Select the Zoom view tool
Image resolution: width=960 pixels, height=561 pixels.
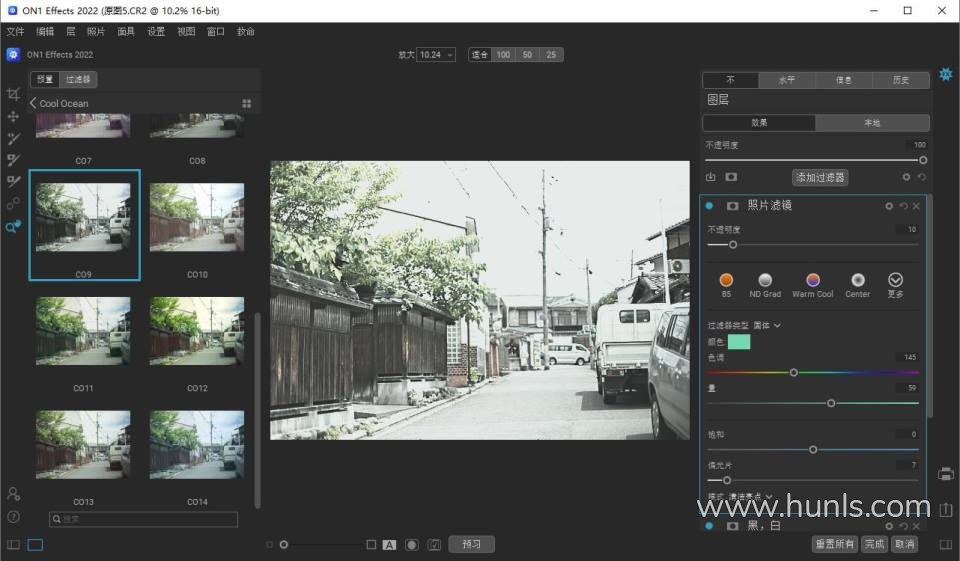[x=13, y=227]
